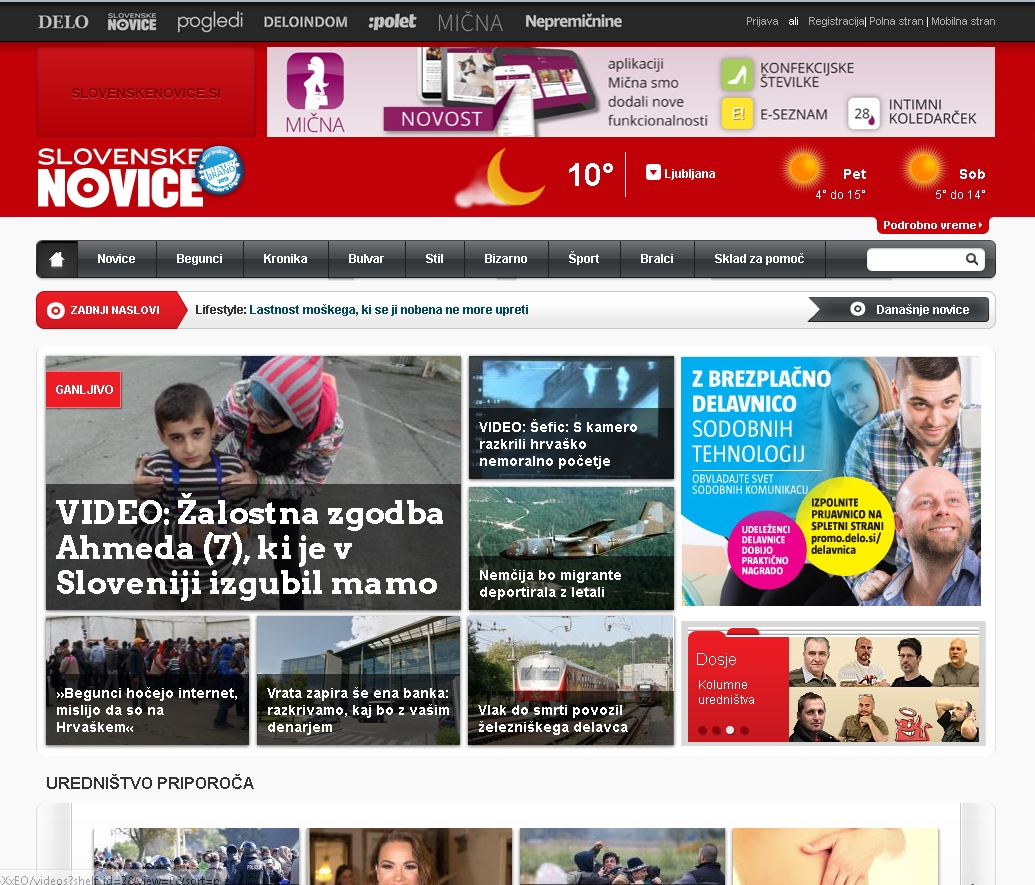Viewport: 1035px width, 885px height.
Task: Click the Polet logo in top bar
Action: click(392, 21)
